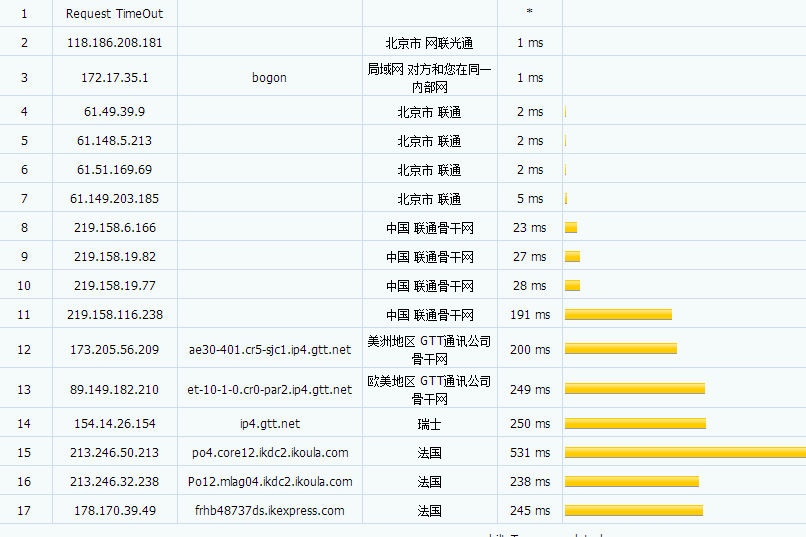Click the latency bar for hop 17

[634, 510]
